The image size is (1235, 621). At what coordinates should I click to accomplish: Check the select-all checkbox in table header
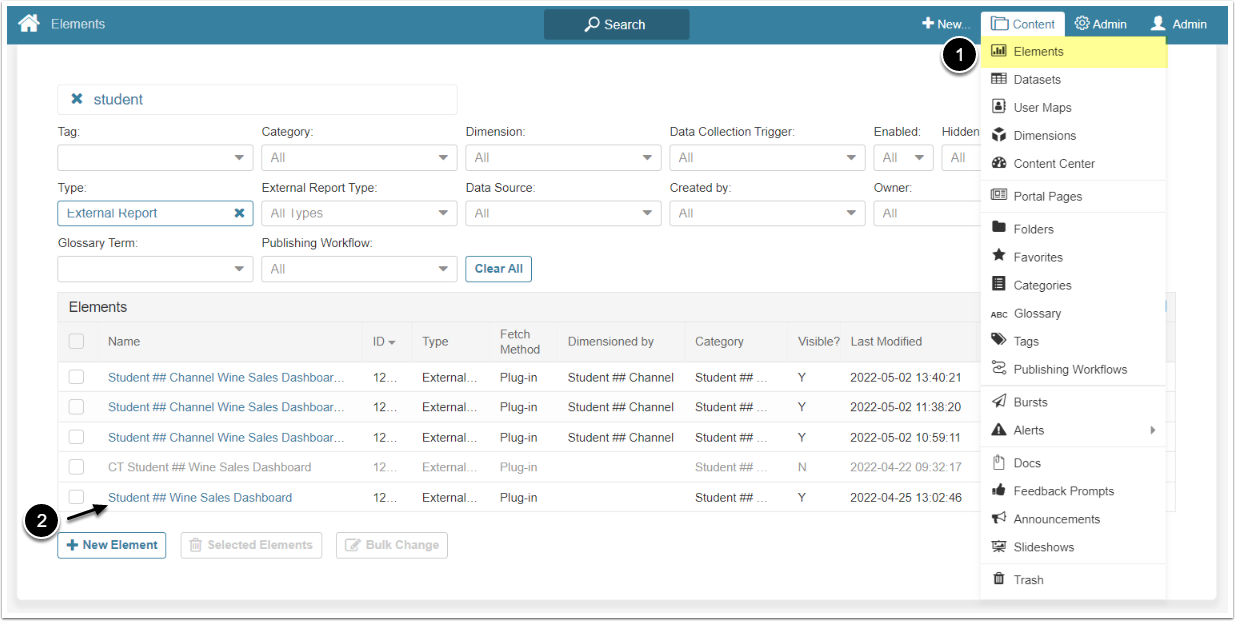pos(77,342)
